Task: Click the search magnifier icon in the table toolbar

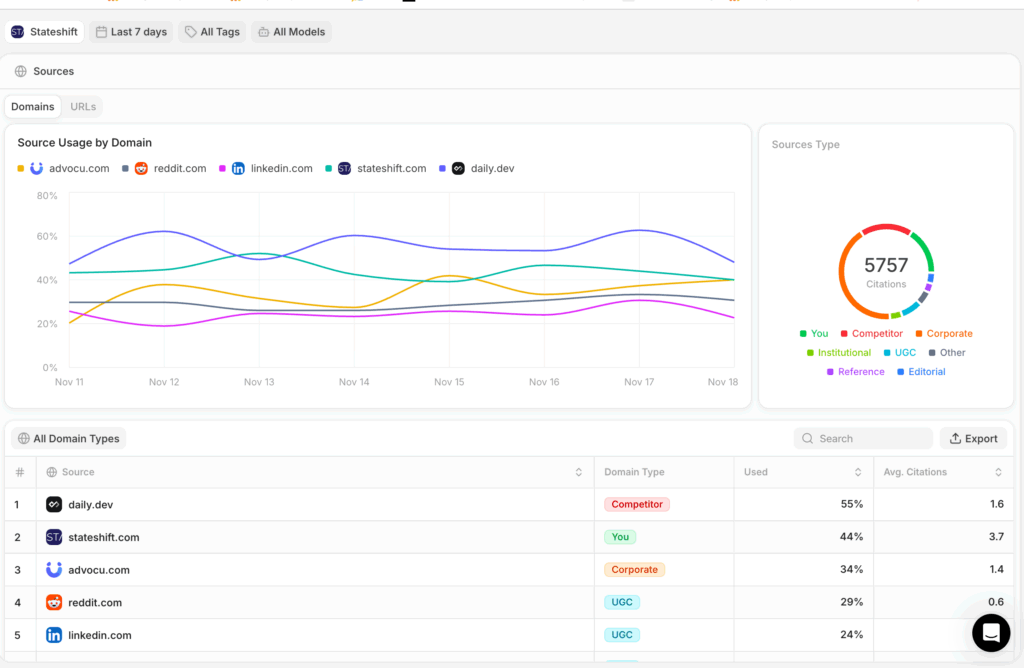Action: tap(808, 438)
